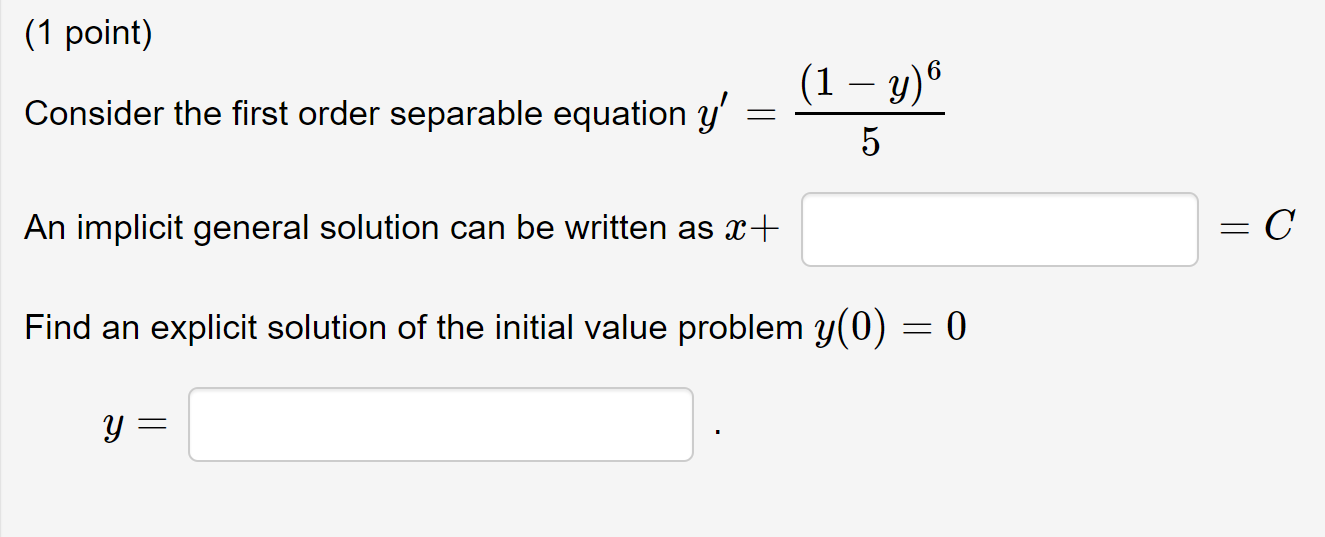Click the exponent 6 in the equation

(x=934, y=73)
